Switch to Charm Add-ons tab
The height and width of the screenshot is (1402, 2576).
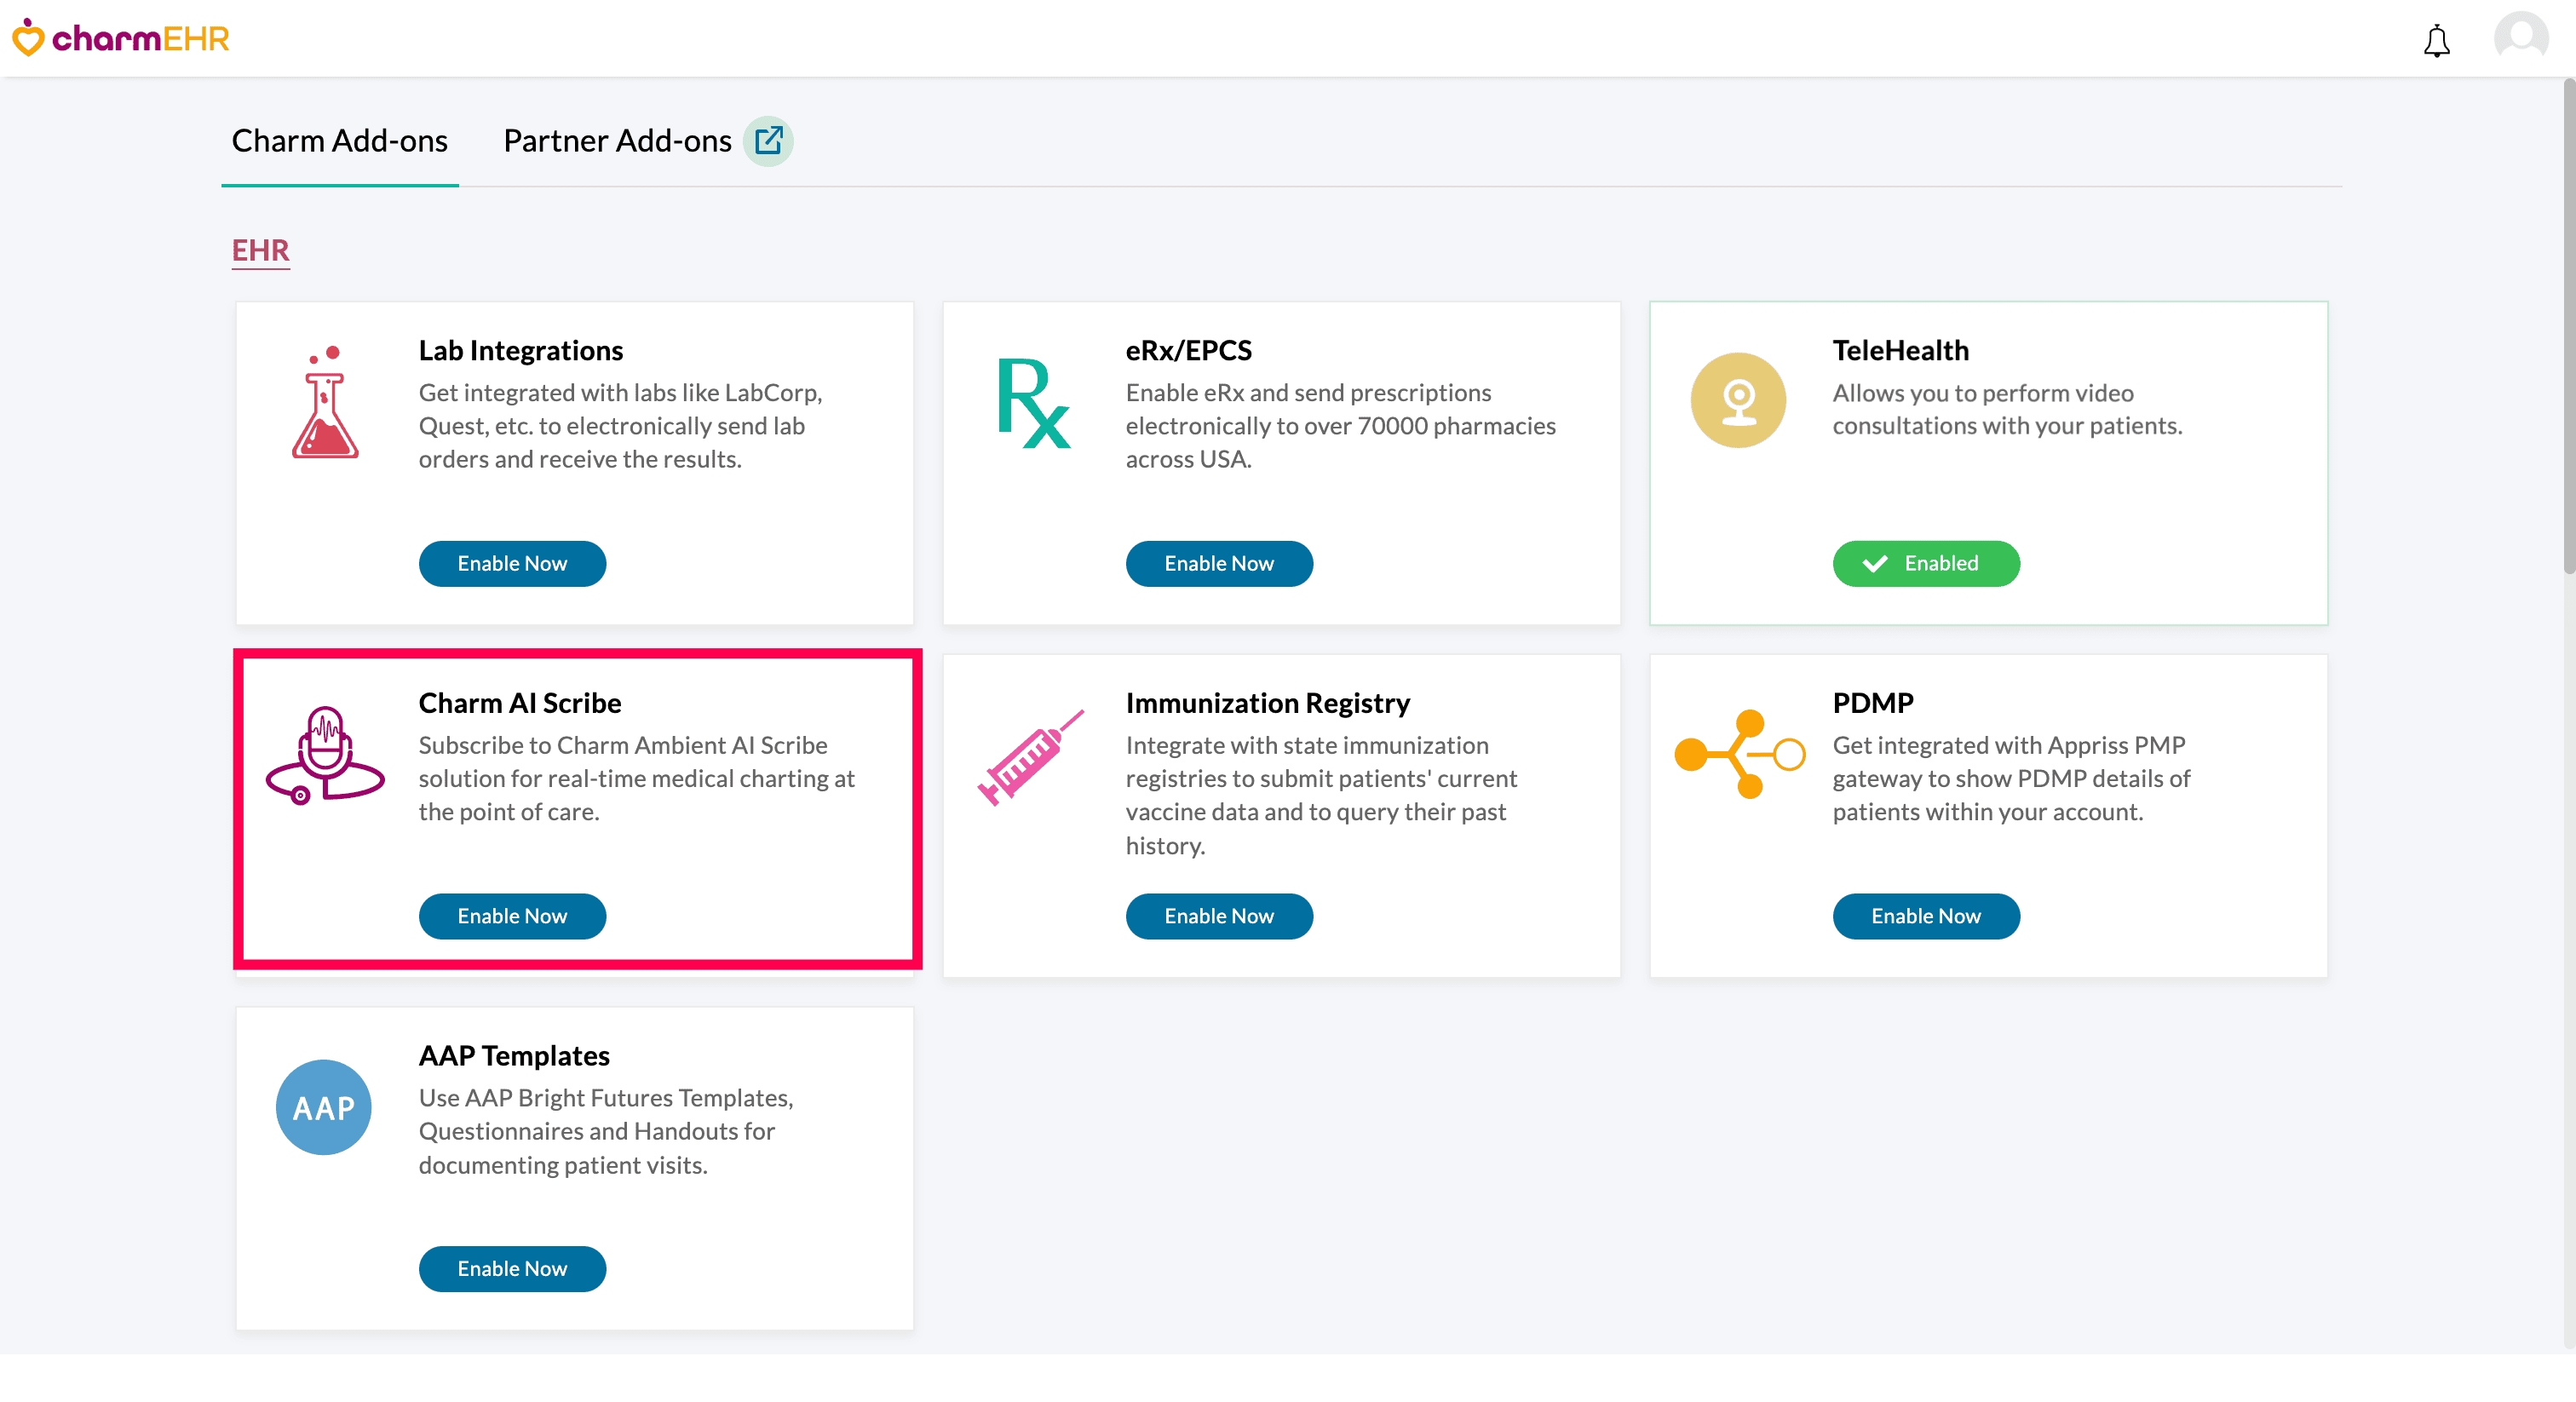pos(340,141)
